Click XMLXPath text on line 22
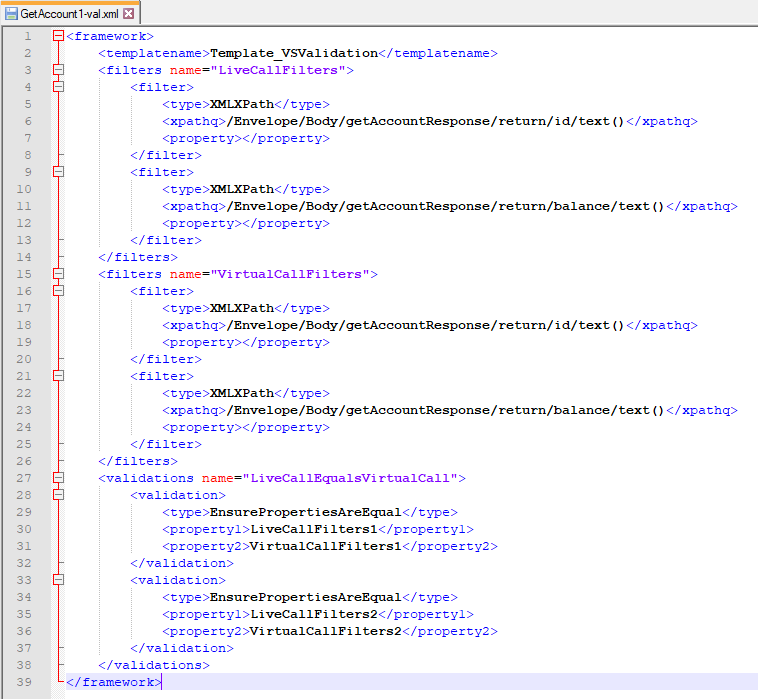This screenshot has width=758, height=699. (242, 393)
